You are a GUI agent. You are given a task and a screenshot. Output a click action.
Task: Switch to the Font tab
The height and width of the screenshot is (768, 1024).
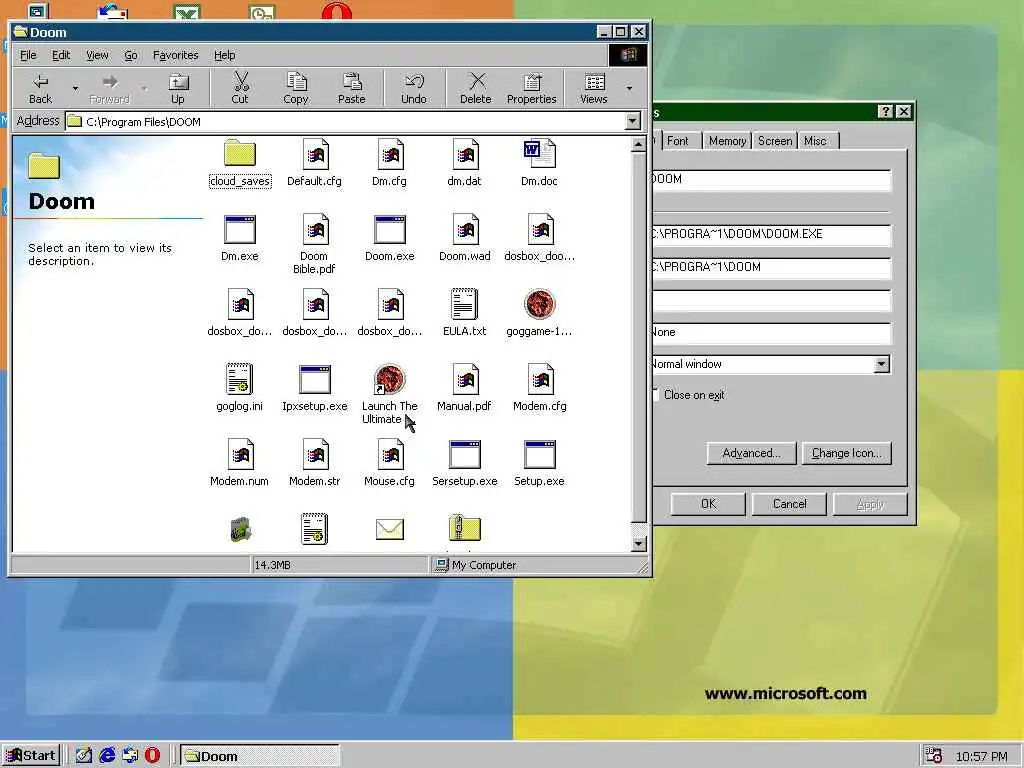click(679, 140)
